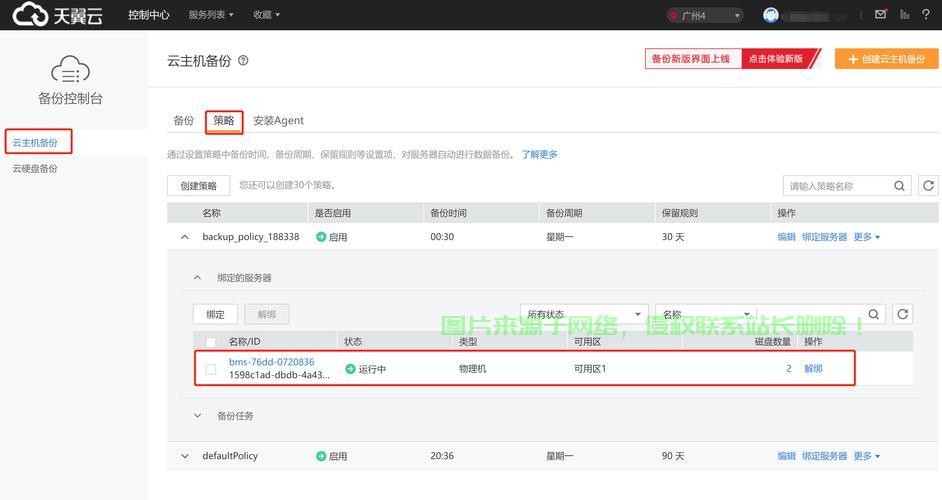Tick the checkbox for bms-76dd-0720836
Screen dimensions: 942x500
pos(211,369)
